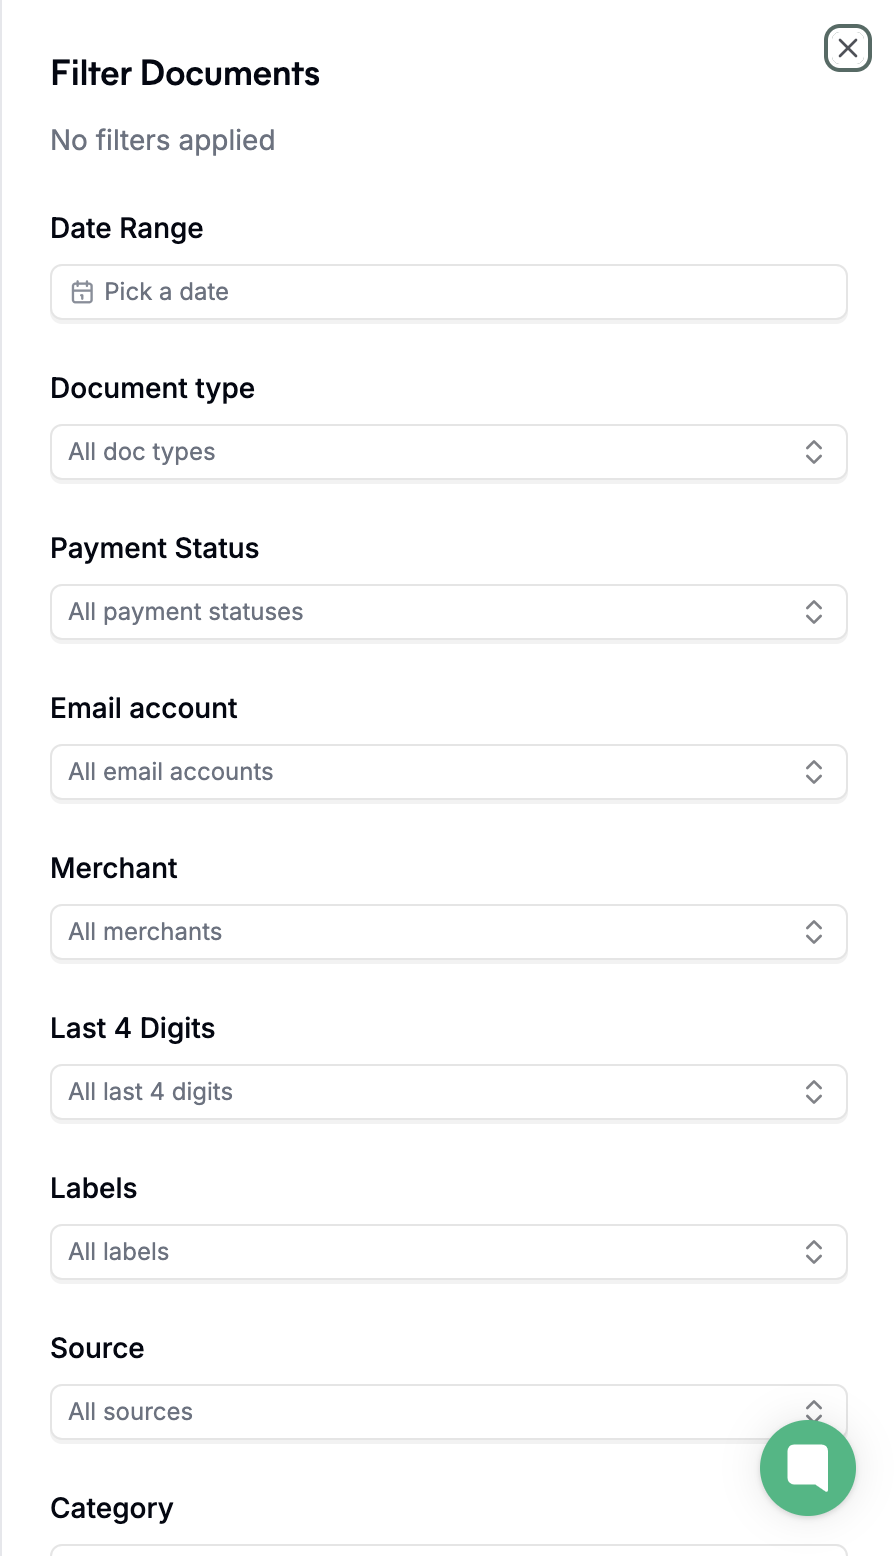The height and width of the screenshot is (1556, 896).
Task: Click the No filters applied text
Action: (163, 140)
